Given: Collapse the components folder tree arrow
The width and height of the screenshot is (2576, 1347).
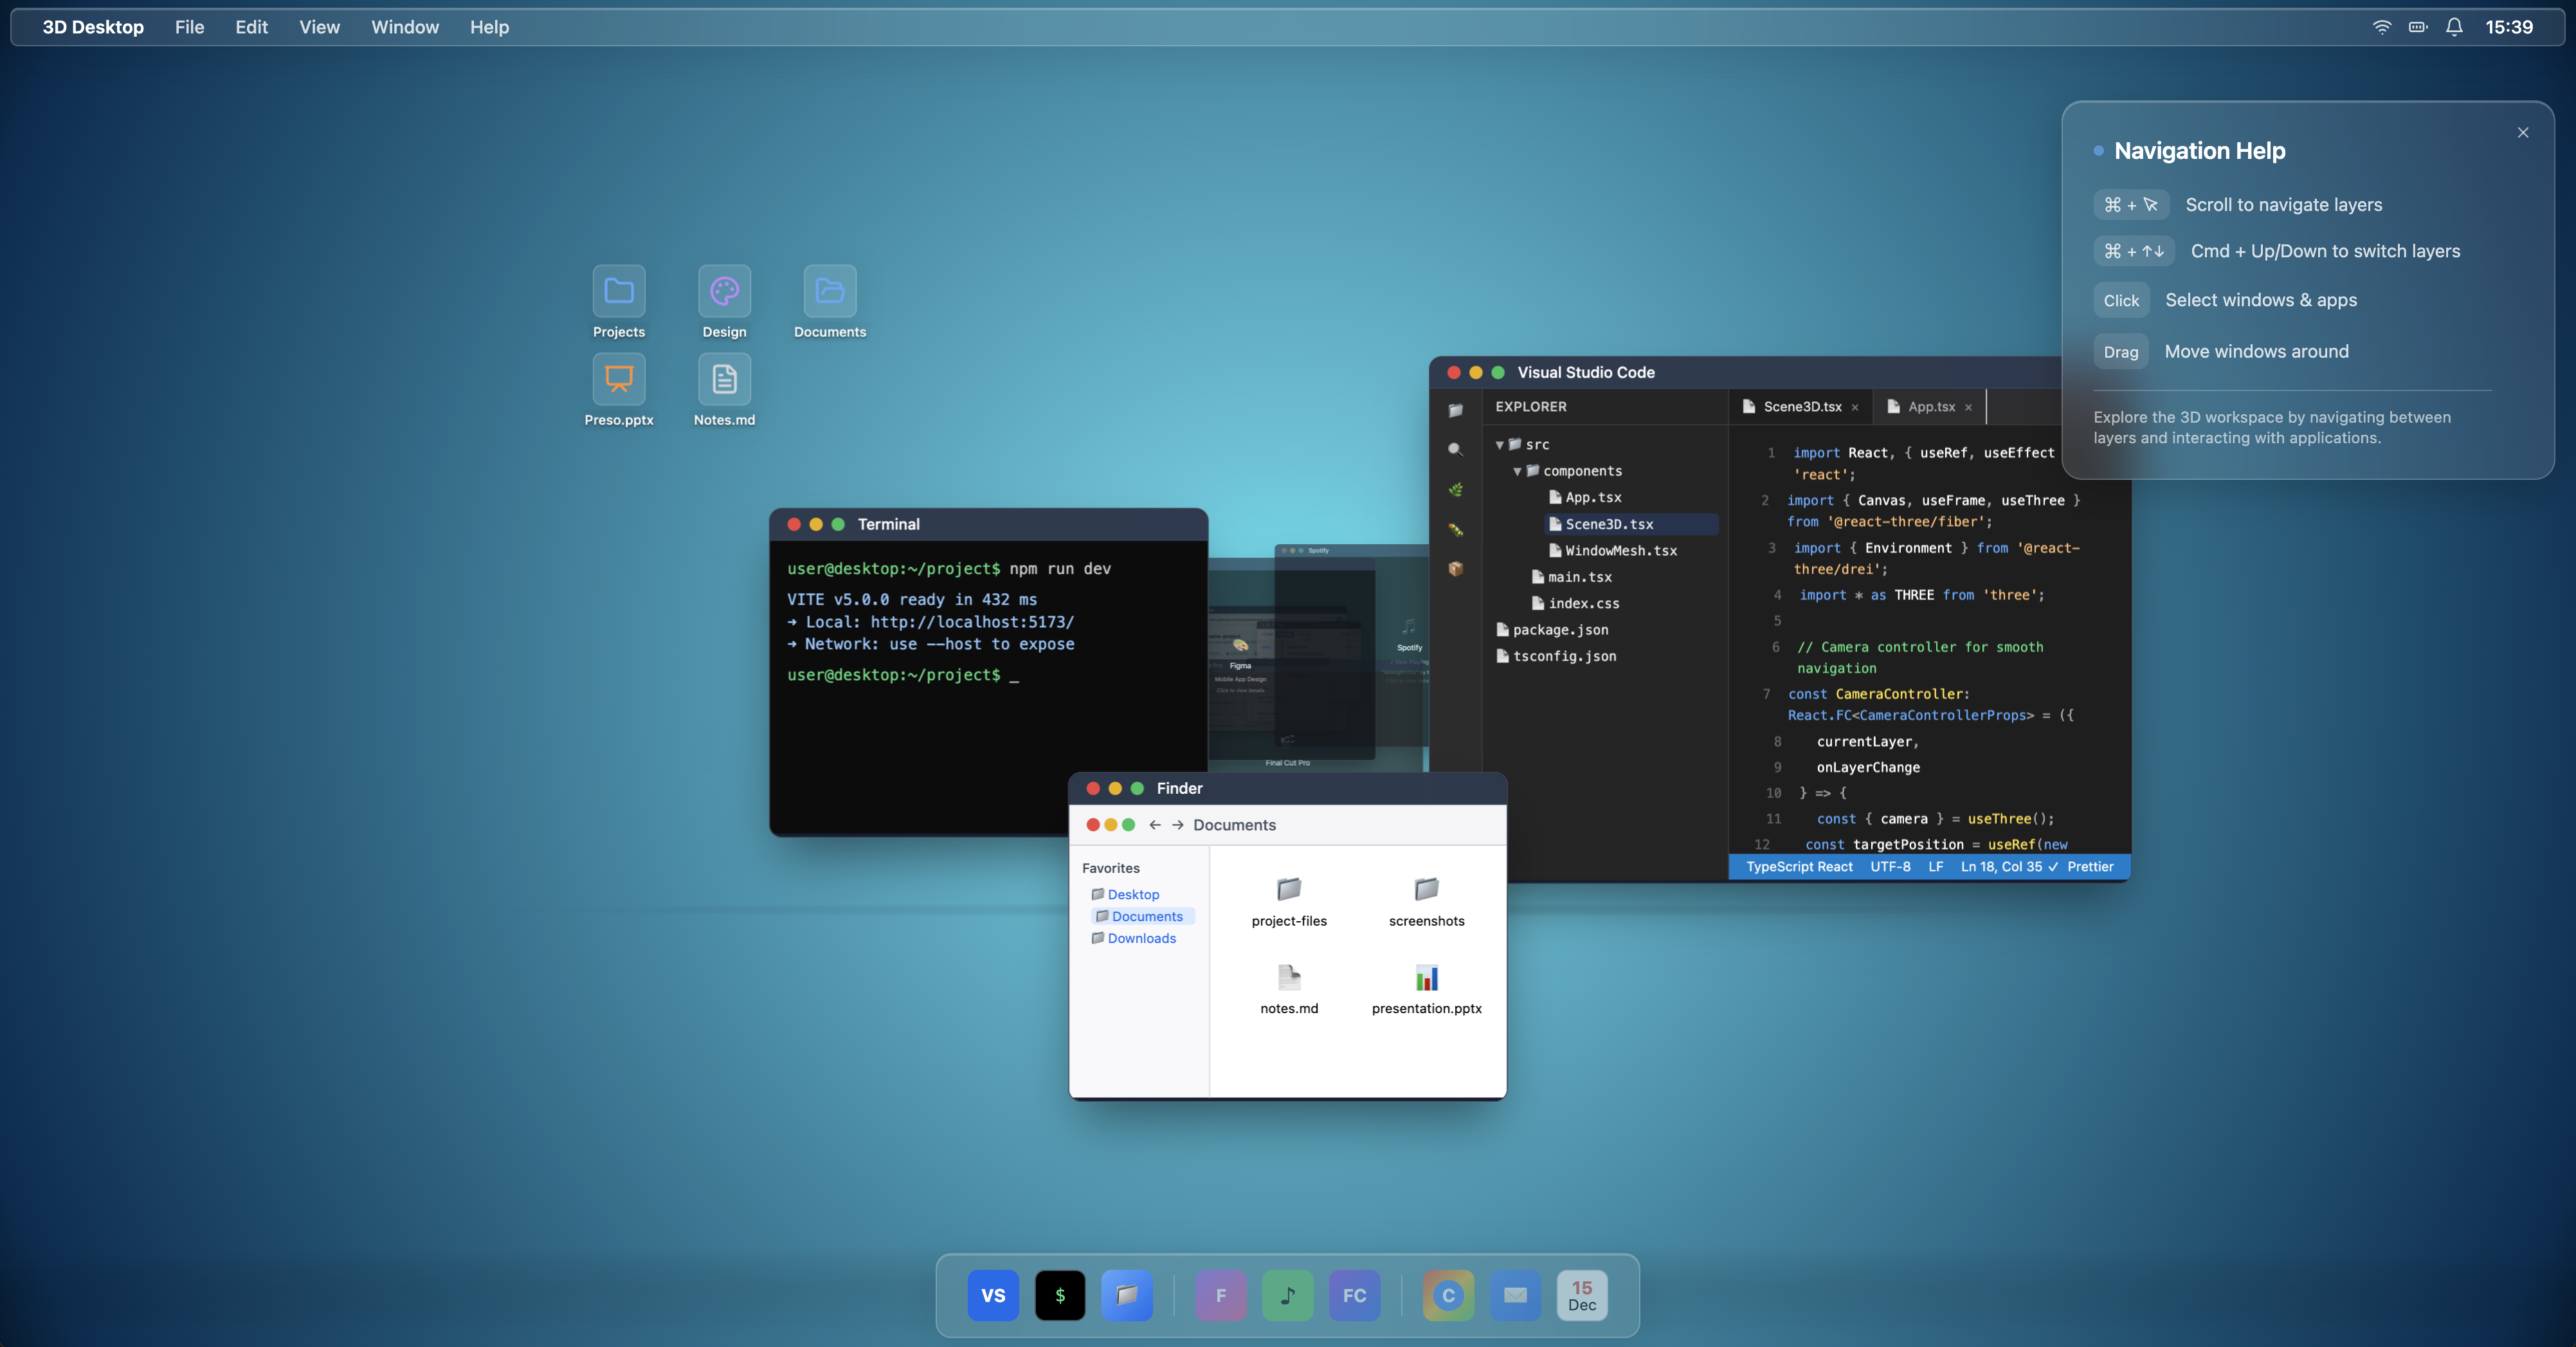Looking at the screenshot, I should (x=1517, y=471).
